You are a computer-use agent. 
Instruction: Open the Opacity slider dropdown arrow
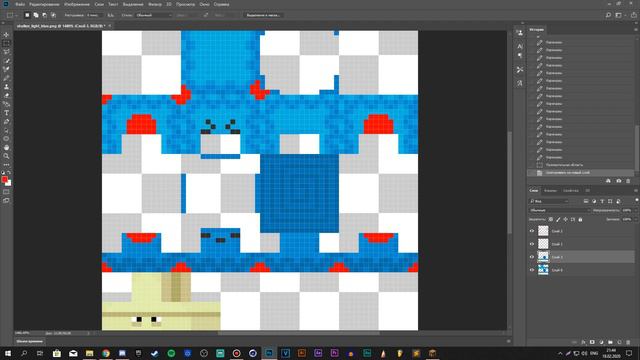tap(636, 210)
